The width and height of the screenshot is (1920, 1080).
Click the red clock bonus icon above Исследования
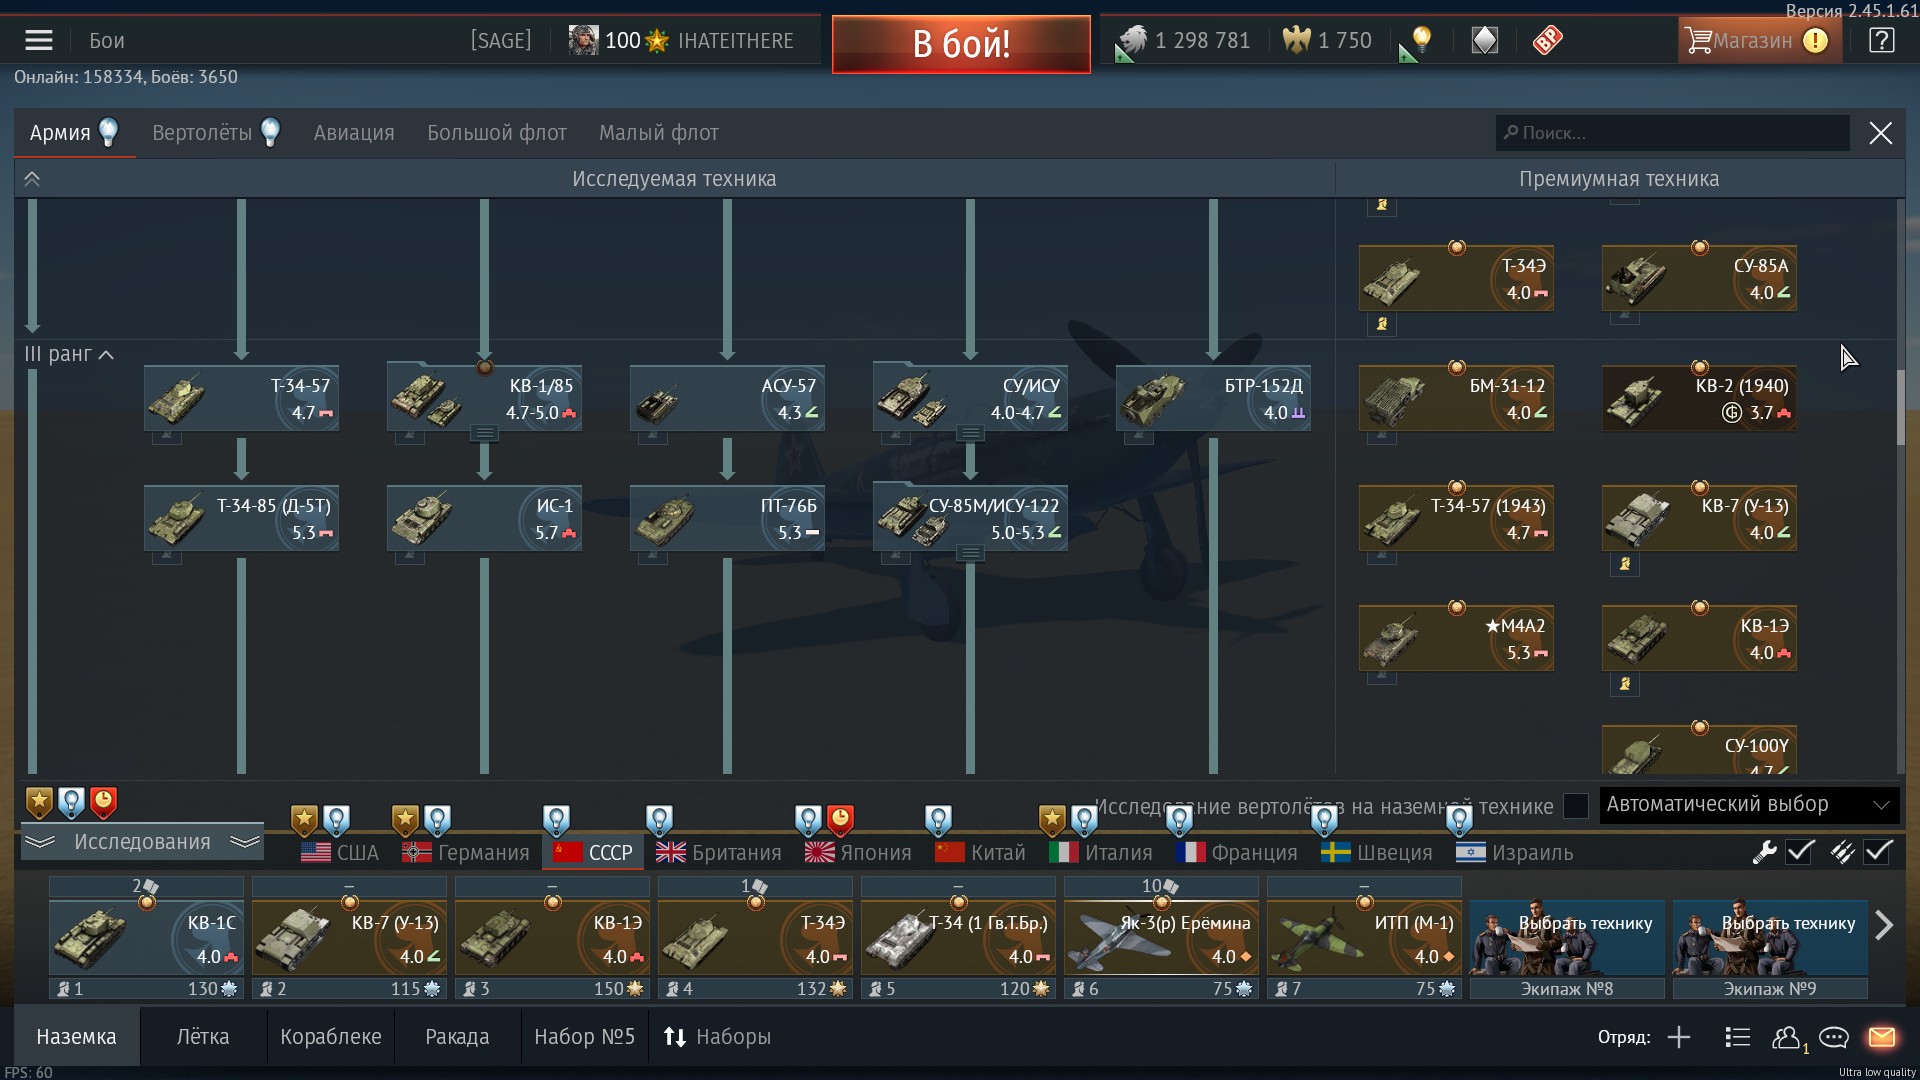point(103,802)
